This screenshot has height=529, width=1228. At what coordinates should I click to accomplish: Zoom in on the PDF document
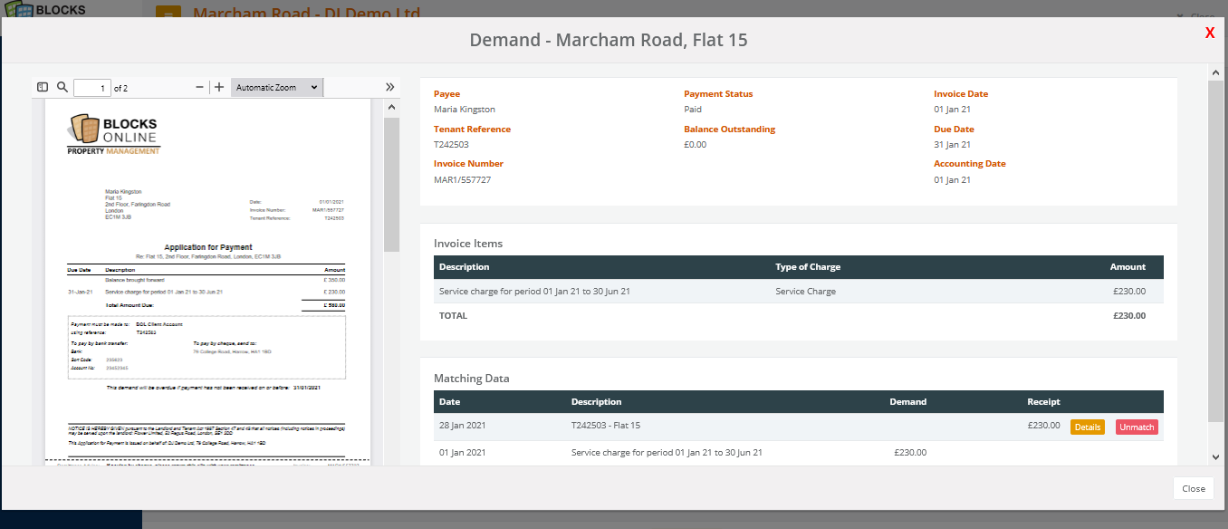click(x=219, y=88)
